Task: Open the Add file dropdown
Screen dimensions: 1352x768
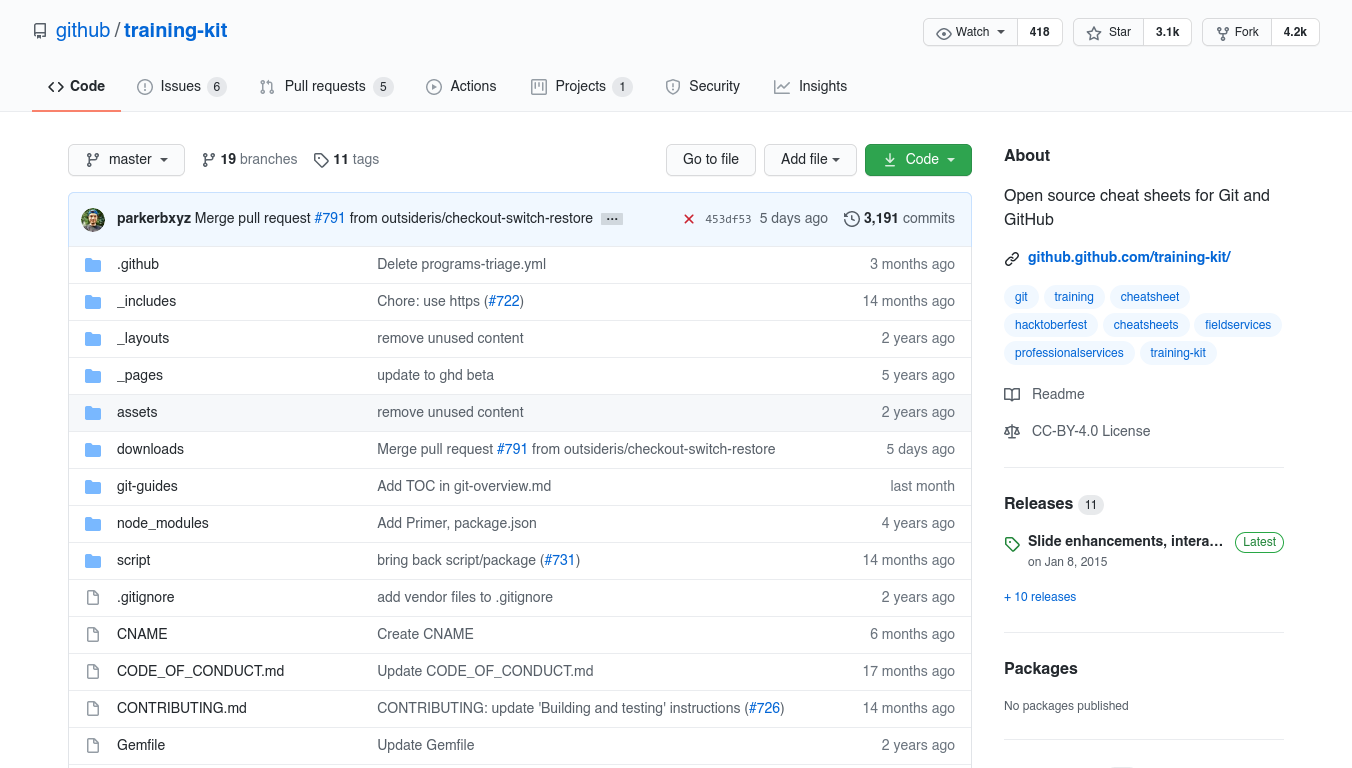Action: tap(810, 160)
